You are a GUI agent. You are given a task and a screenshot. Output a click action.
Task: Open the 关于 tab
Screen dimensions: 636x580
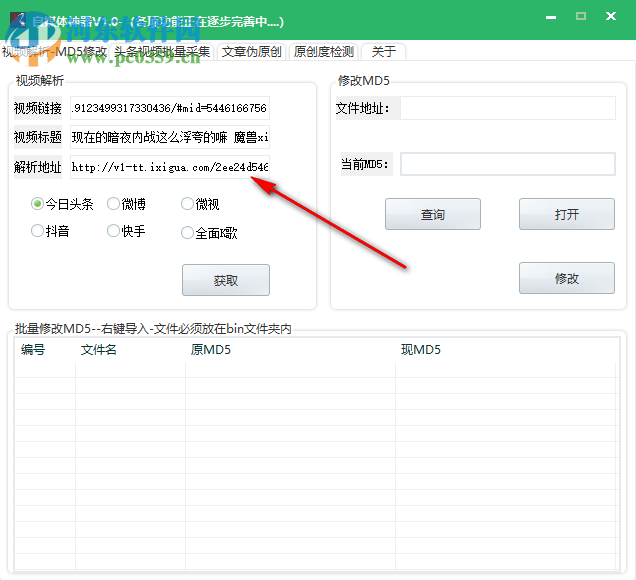[x=383, y=52]
